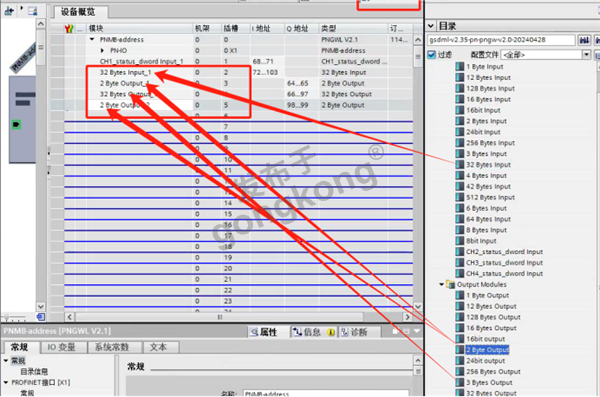Switch to the 设备概览 tab

78,12
